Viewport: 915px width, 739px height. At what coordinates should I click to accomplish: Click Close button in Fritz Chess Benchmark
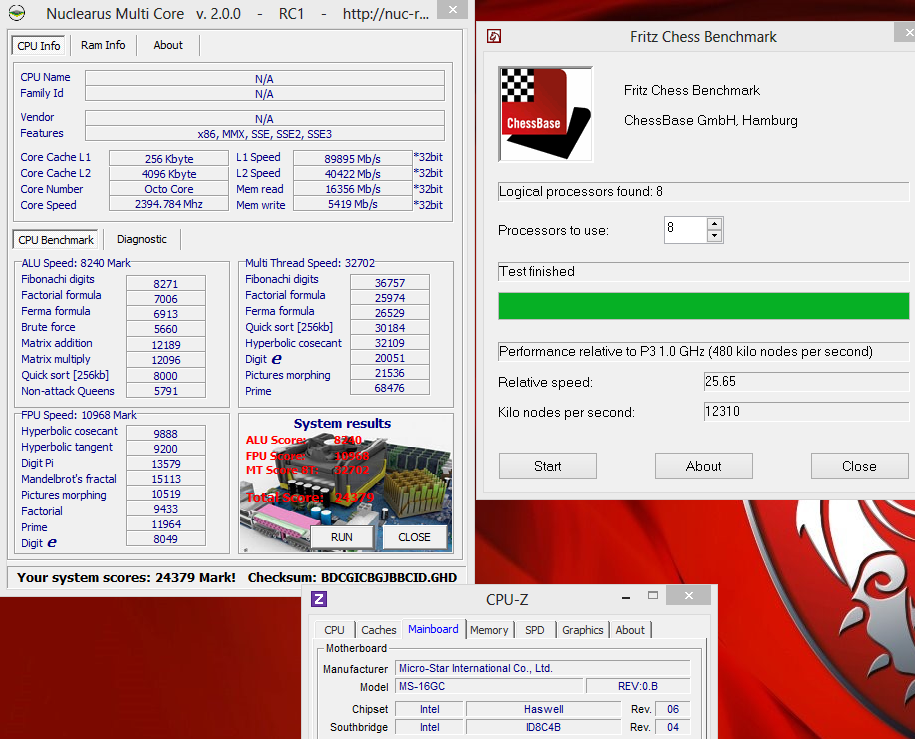pos(860,466)
